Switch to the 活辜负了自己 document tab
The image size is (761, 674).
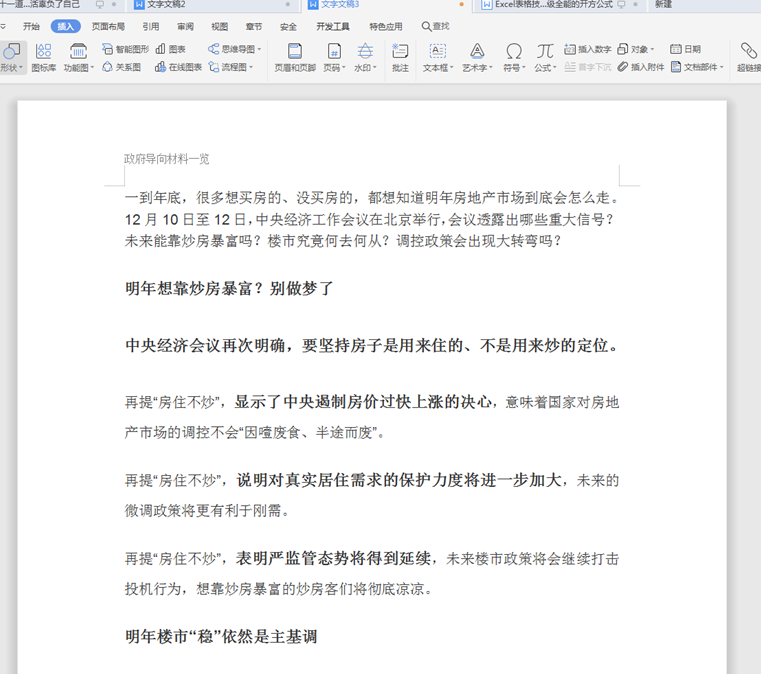click(x=40, y=4)
